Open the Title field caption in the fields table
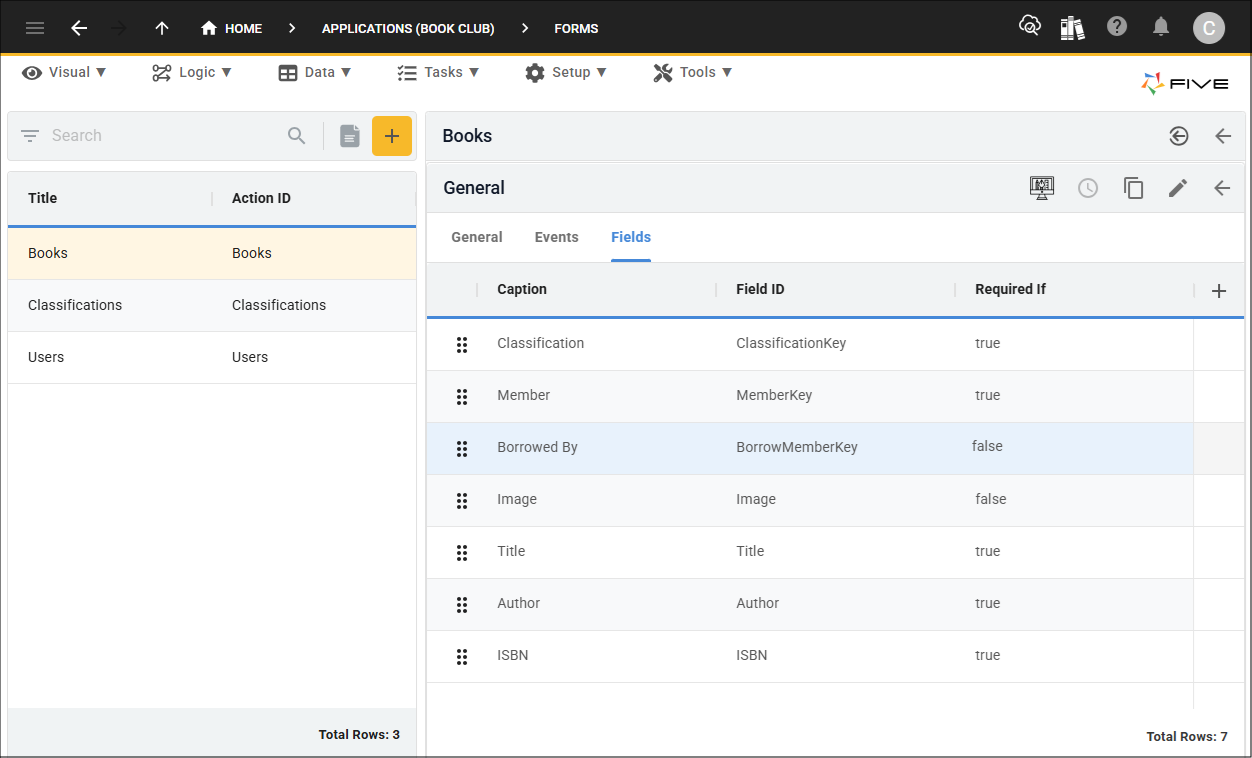The image size is (1252, 758). point(511,551)
